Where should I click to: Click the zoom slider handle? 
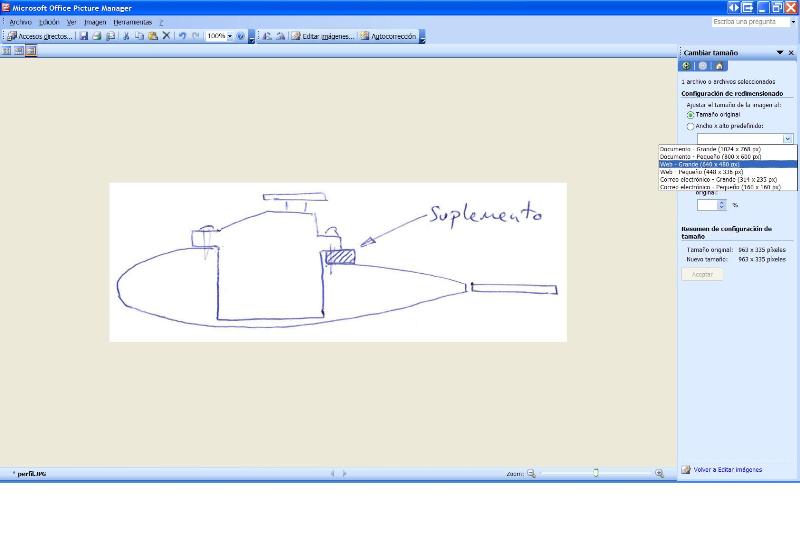[596, 473]
